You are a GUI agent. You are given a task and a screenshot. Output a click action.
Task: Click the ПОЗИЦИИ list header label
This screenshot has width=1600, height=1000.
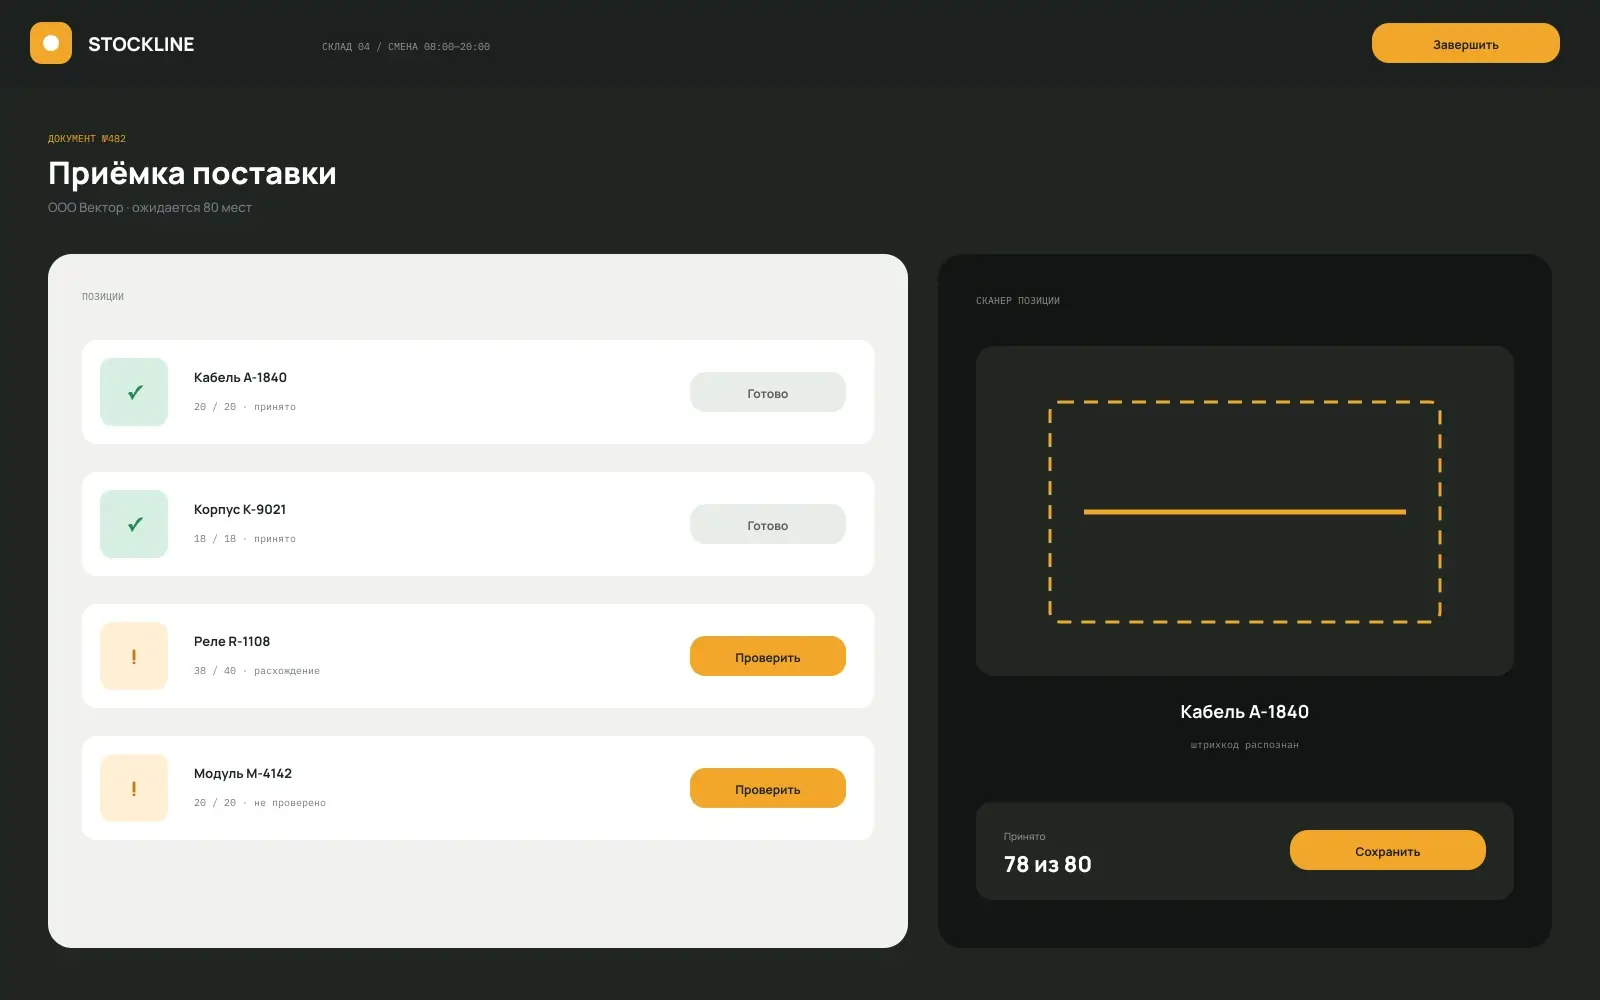point(103,297)
